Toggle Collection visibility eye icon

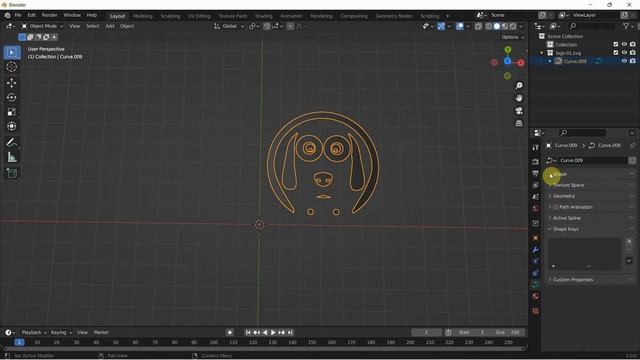tap(624, 44)
